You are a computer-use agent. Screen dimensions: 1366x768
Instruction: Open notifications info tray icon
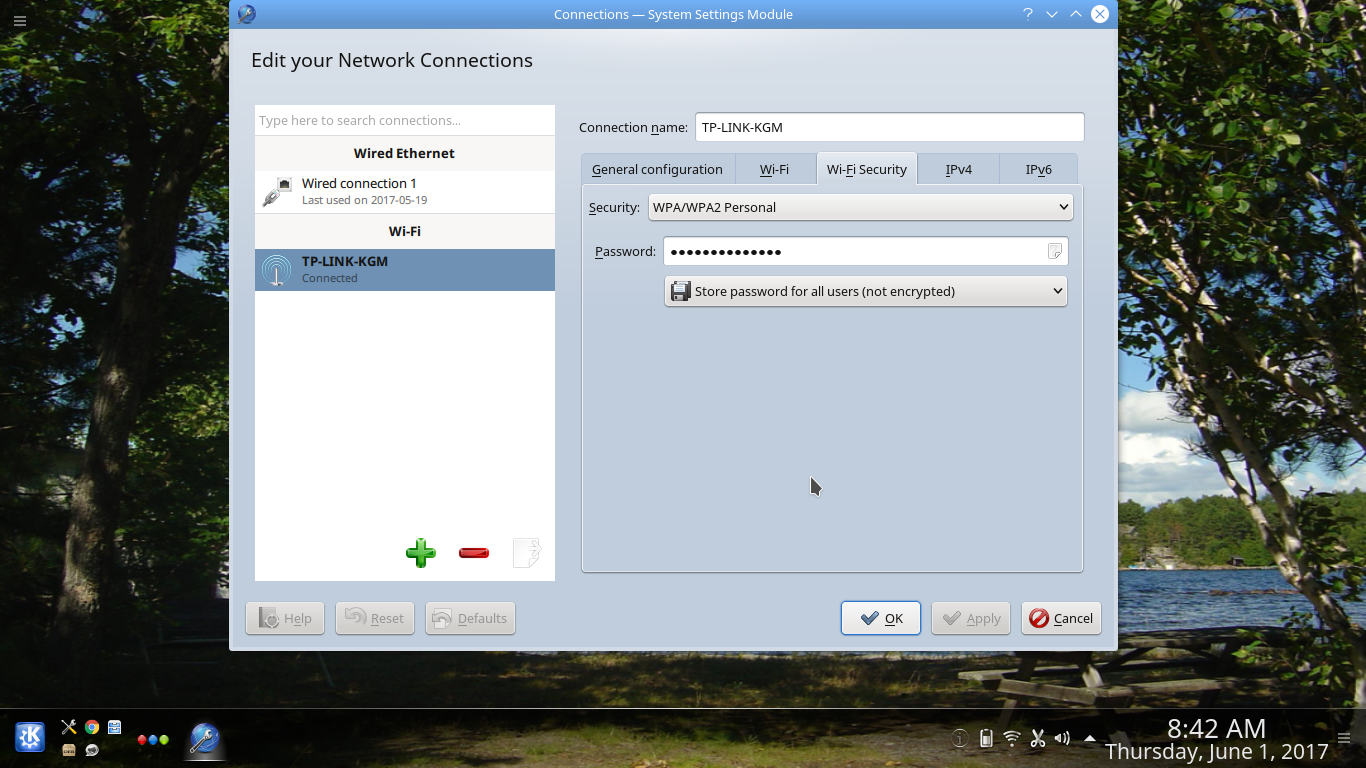point(960,738)
